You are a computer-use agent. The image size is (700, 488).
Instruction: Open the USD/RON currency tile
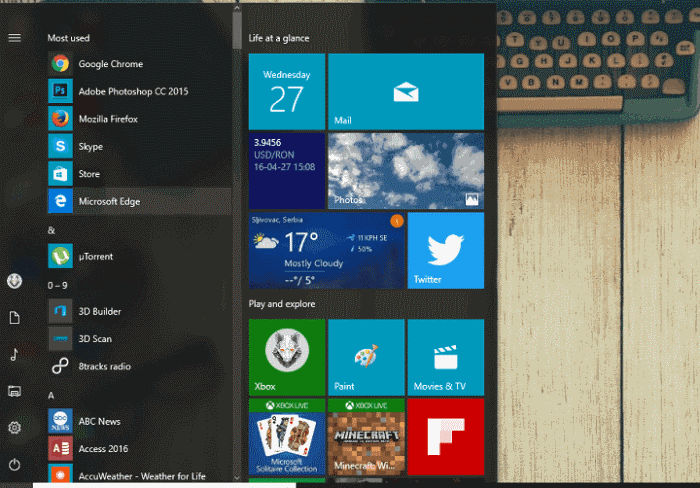point(287,171)
